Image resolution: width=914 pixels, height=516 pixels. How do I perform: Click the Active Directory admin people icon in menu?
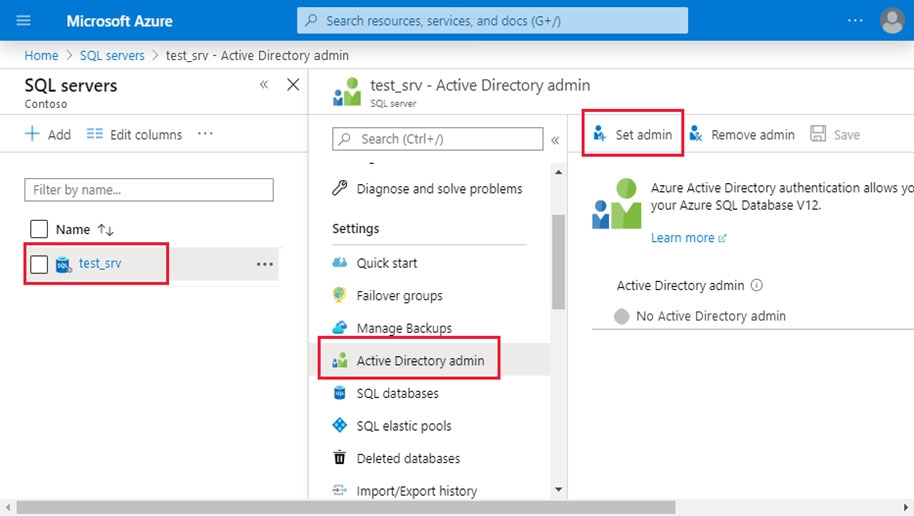tap(340, 360)
